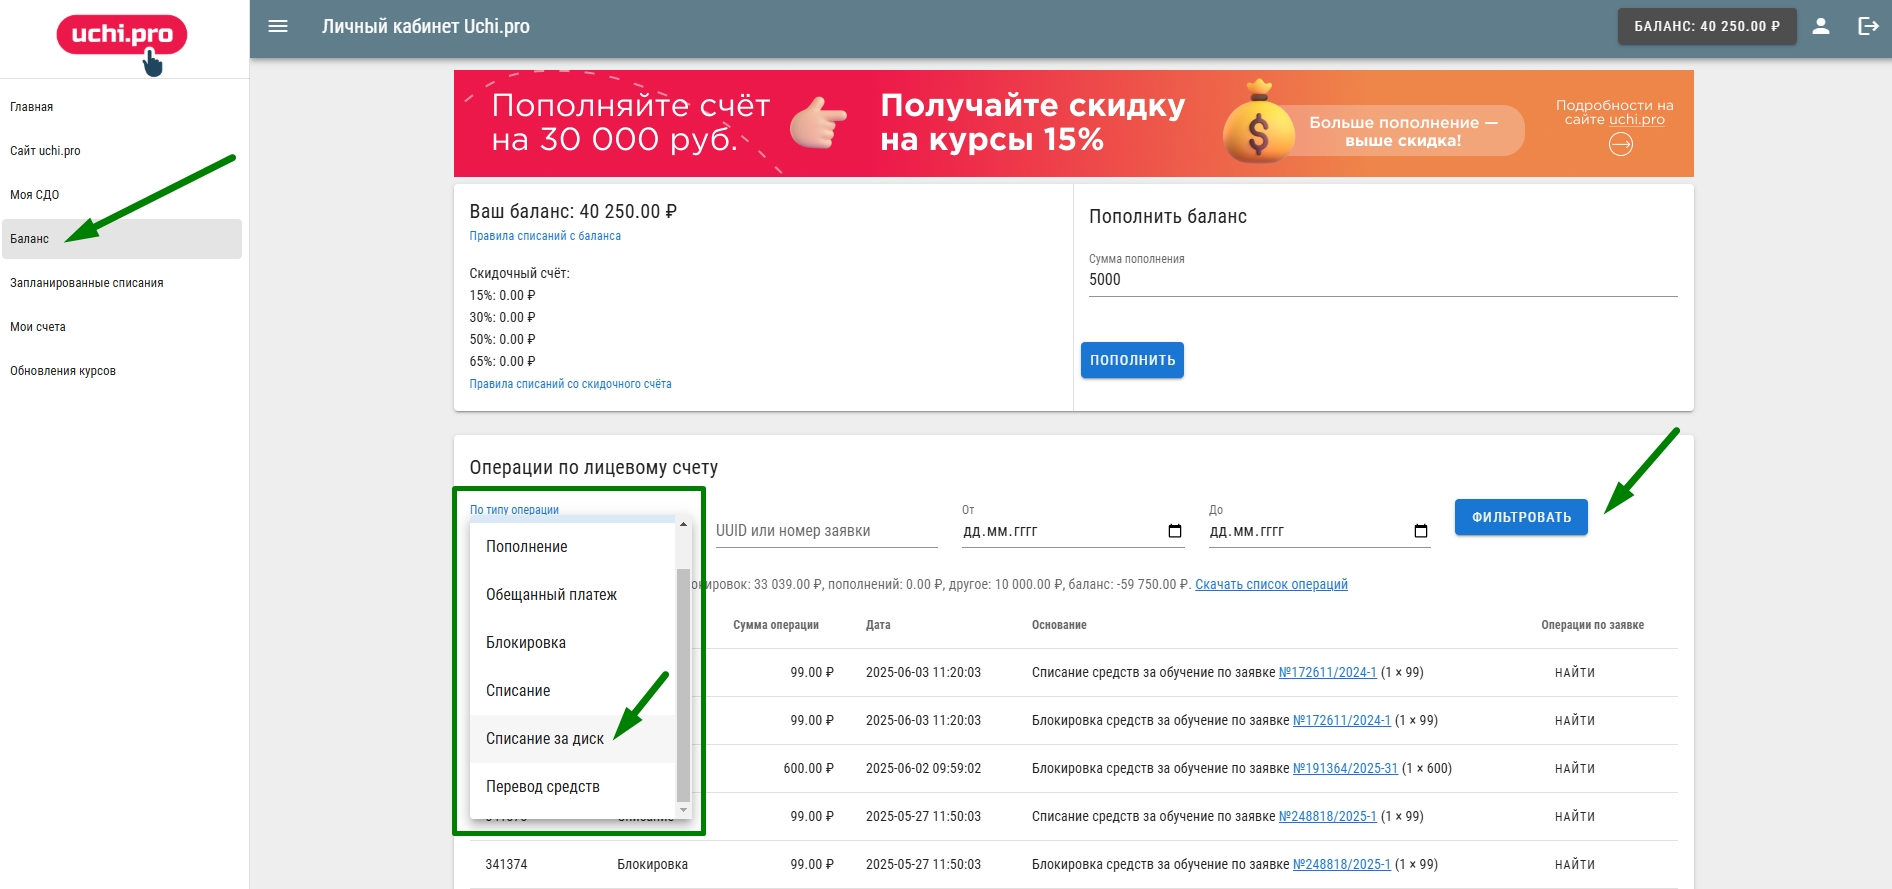This screenshot has width=1892, height=889.
Task: Click the dropdown list scrollbar thumb
Action: click(x=684, y=684)
